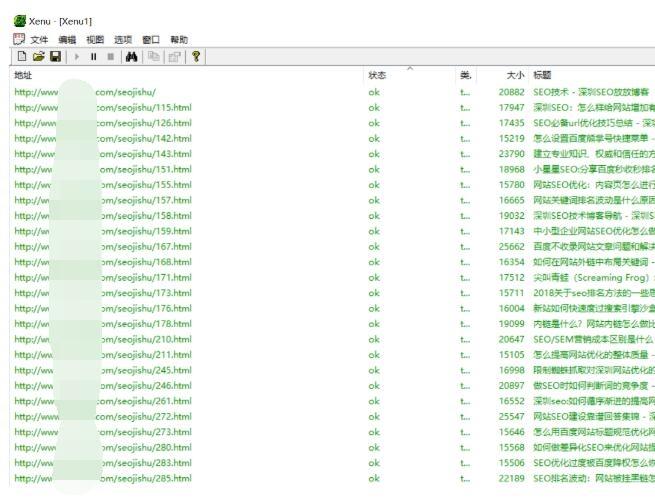Sort by the 标题 column header

(592, 75)
